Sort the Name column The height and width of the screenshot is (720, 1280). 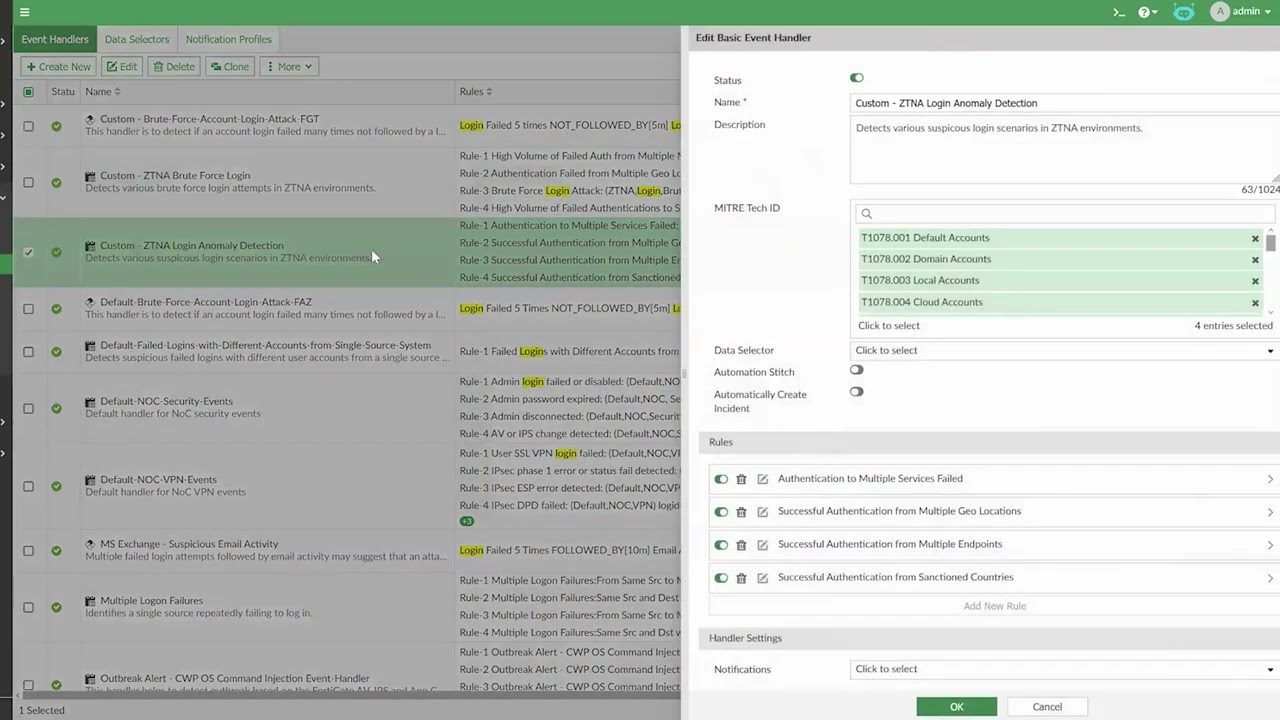(103, 92)
